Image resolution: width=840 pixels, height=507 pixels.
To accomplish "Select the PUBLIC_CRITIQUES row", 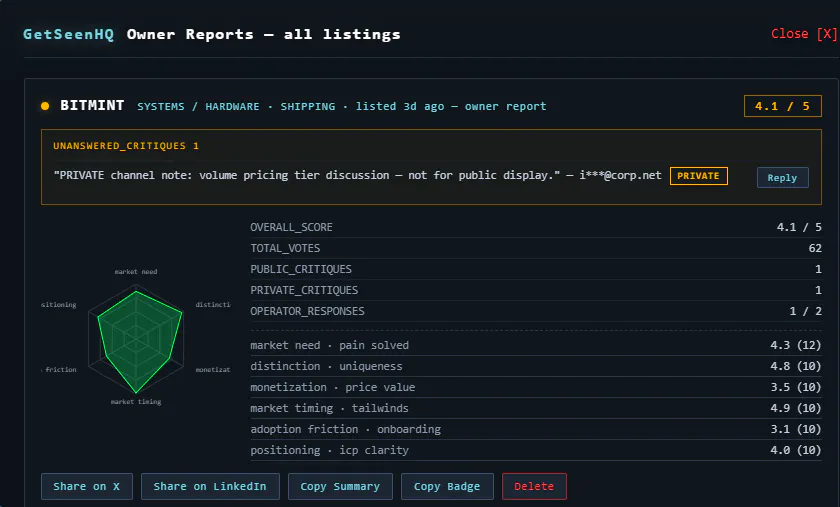I will point(536,269).
